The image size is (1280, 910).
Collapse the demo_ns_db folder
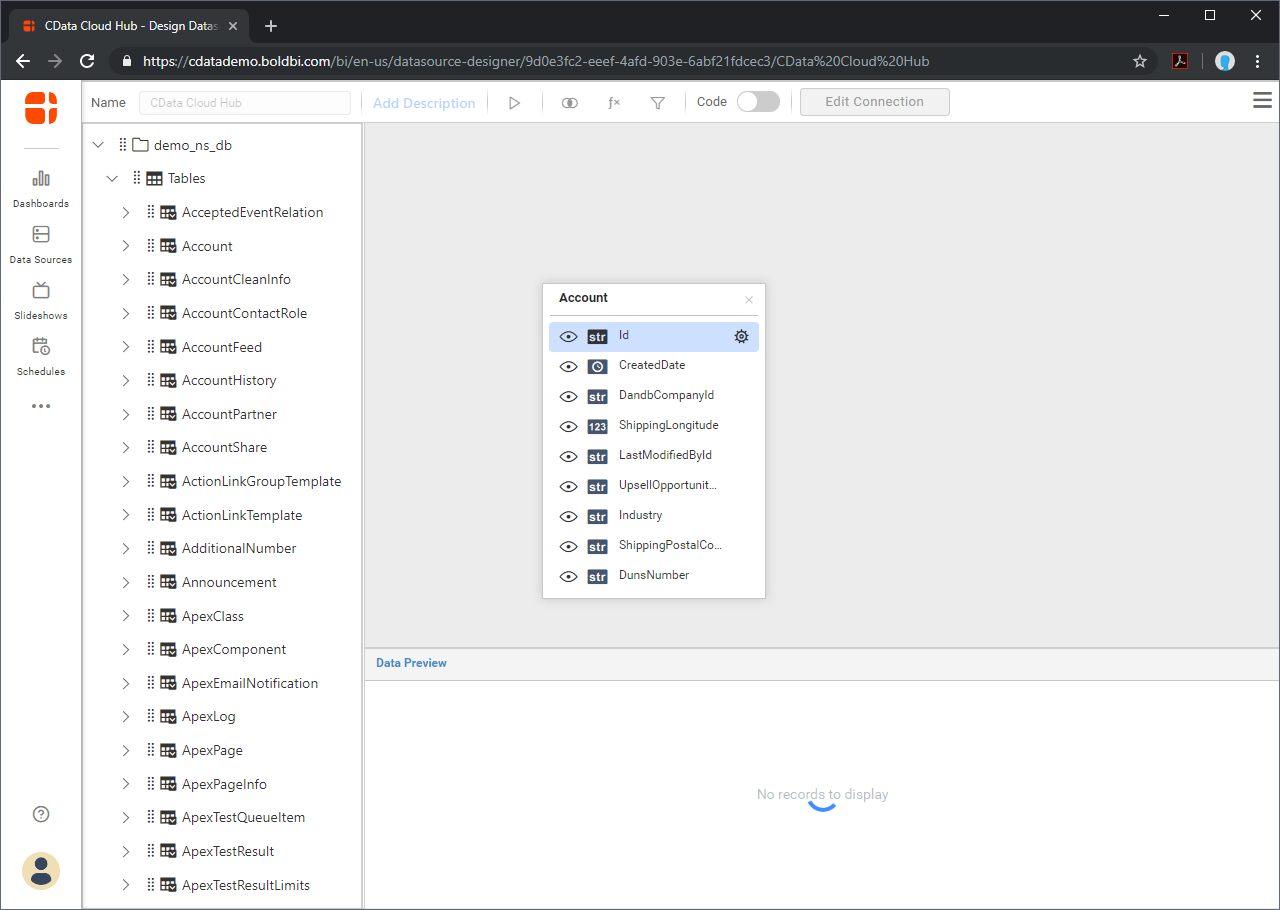click(98, 145)
